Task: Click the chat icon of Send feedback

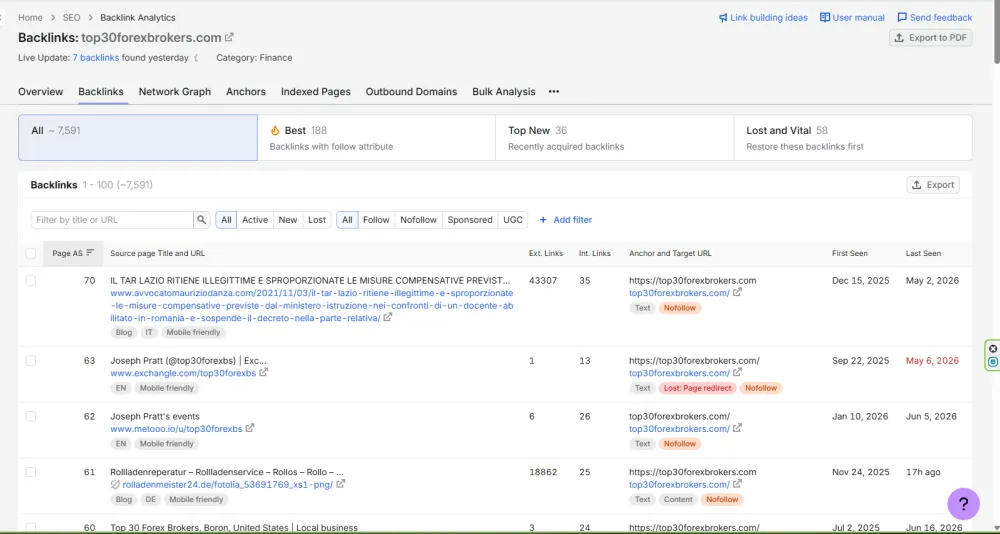Action: [902, 17]
